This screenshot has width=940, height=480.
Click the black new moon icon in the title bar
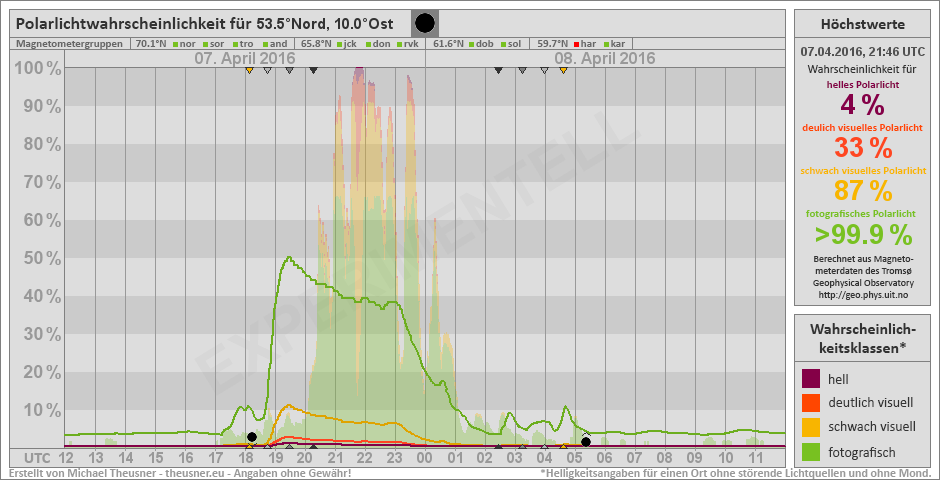click(x=425, y=23)
